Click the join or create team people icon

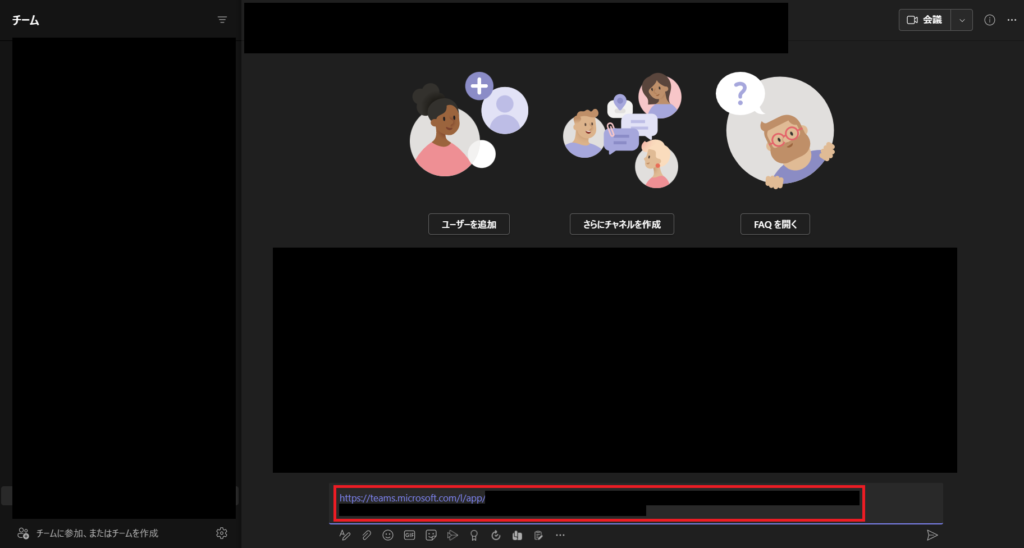pyautogui.click(x=23, y=533)
